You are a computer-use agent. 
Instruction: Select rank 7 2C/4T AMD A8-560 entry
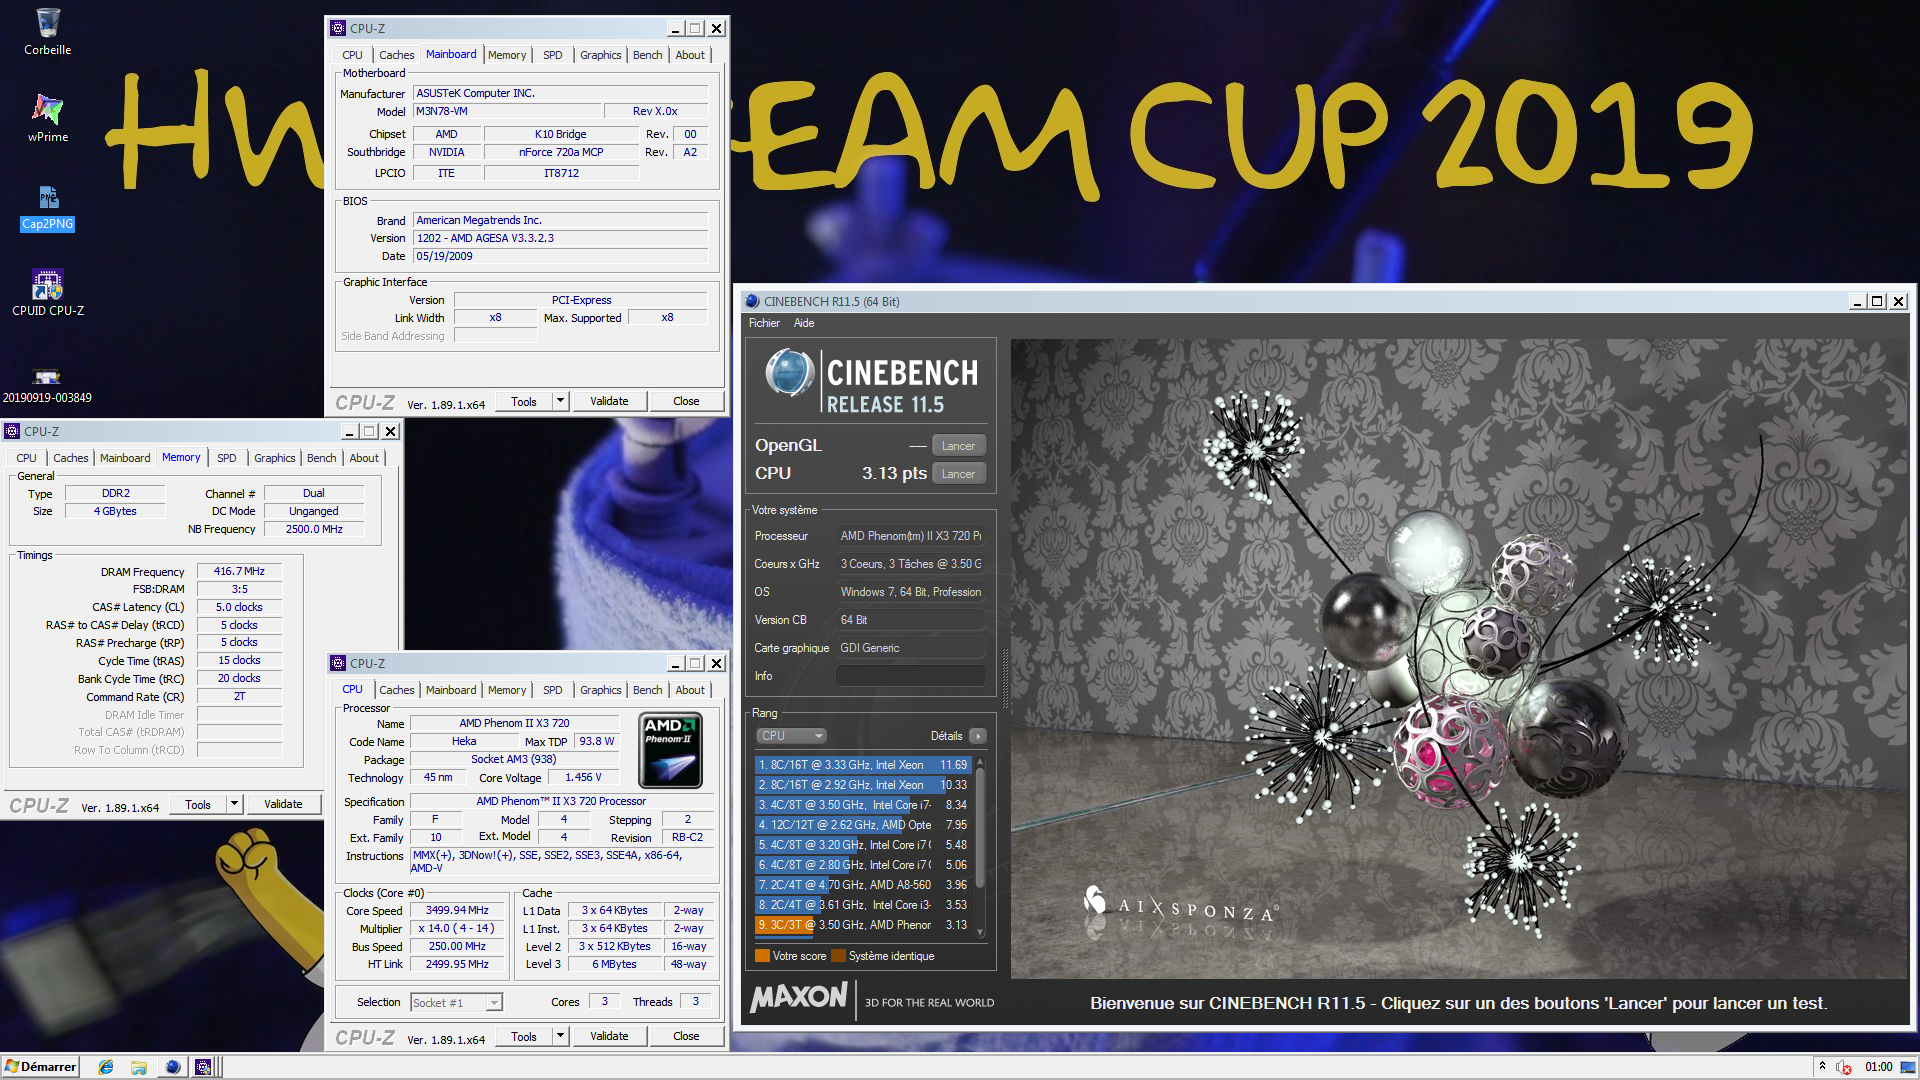(863, 885)
